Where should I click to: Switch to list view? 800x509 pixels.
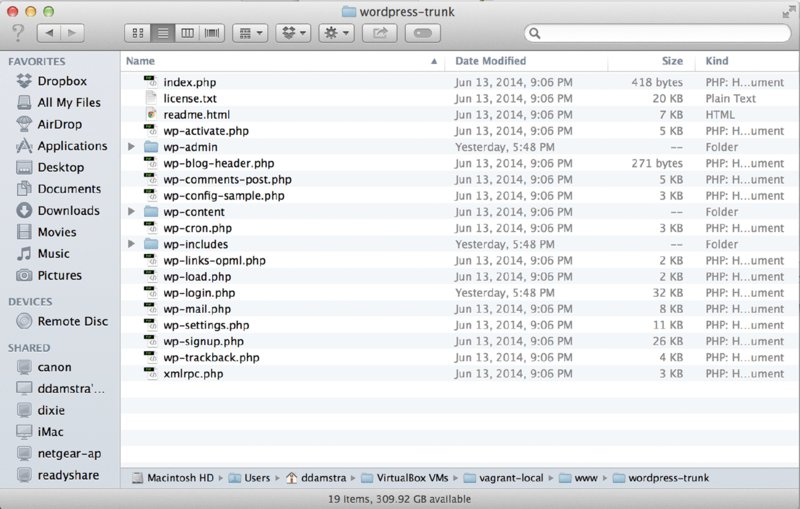pos(162,33)
